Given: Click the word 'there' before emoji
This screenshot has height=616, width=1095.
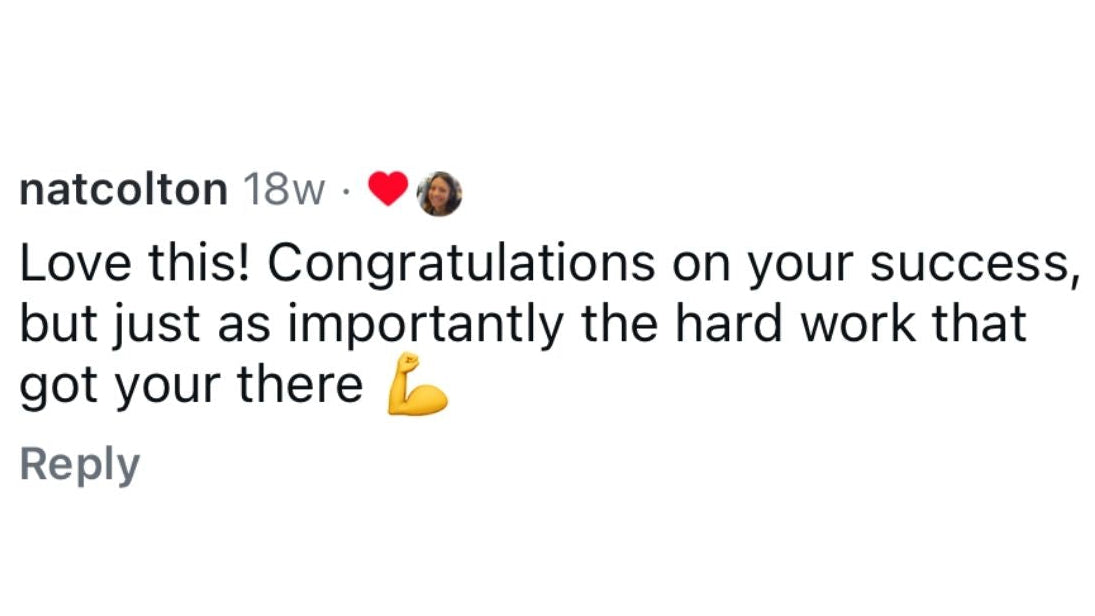Looking at the screenshot, I should [300, 385].
